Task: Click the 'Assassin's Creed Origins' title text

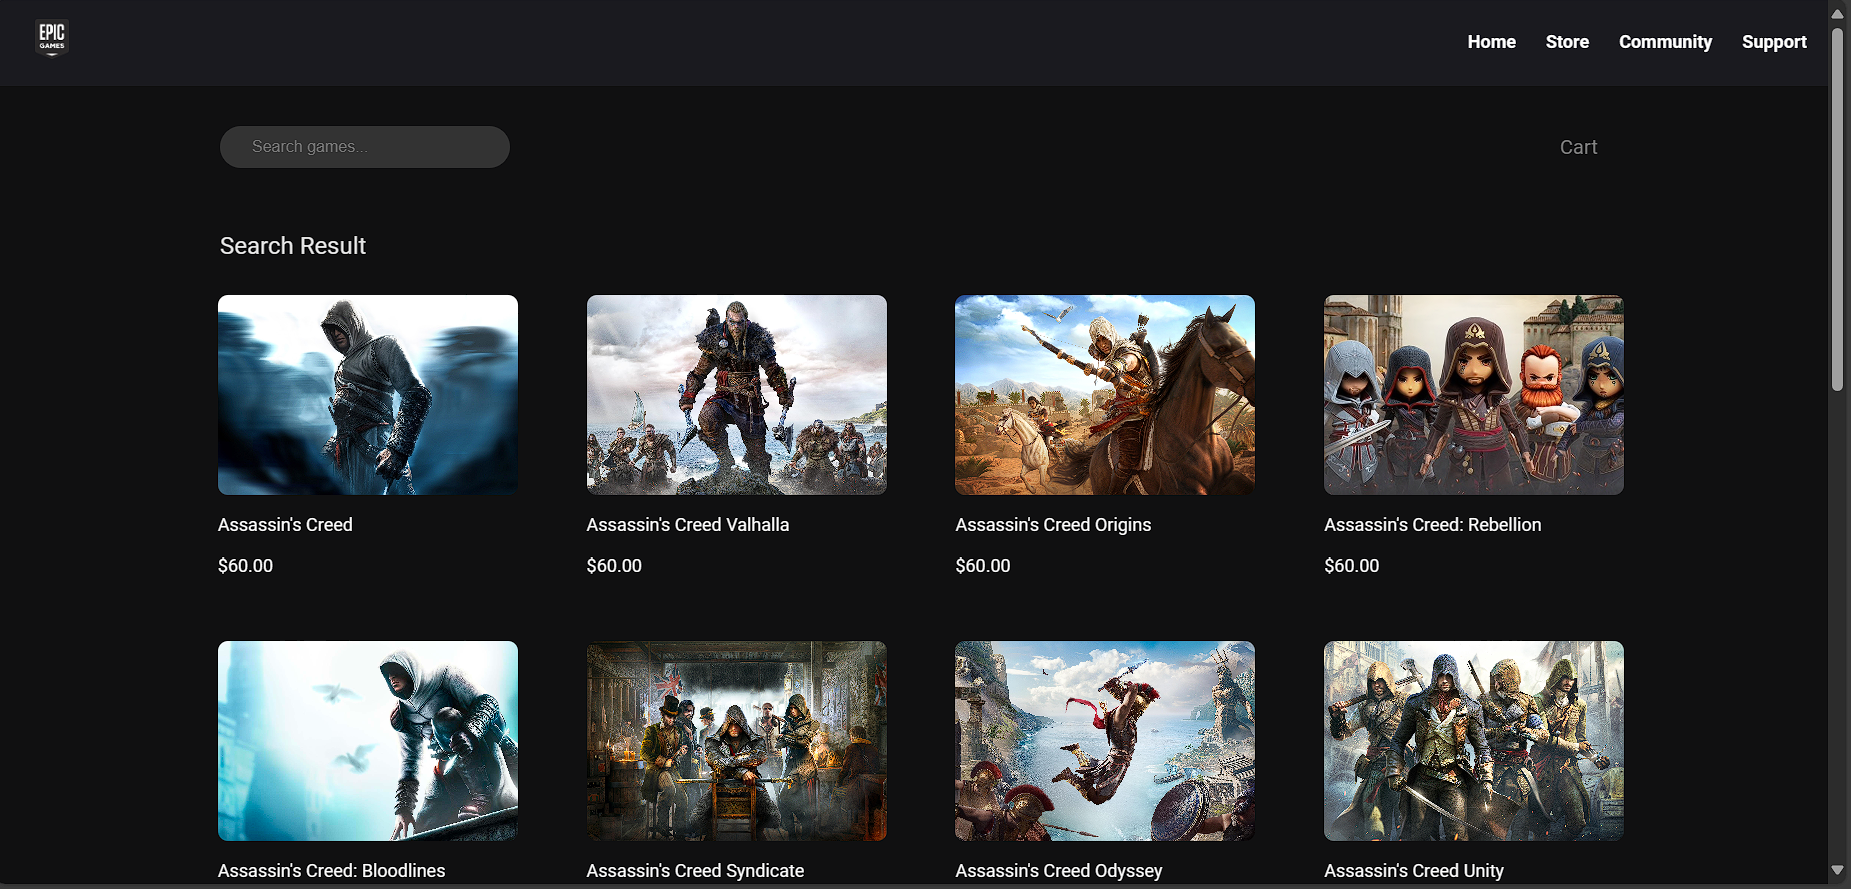Action: point(1053,525)
